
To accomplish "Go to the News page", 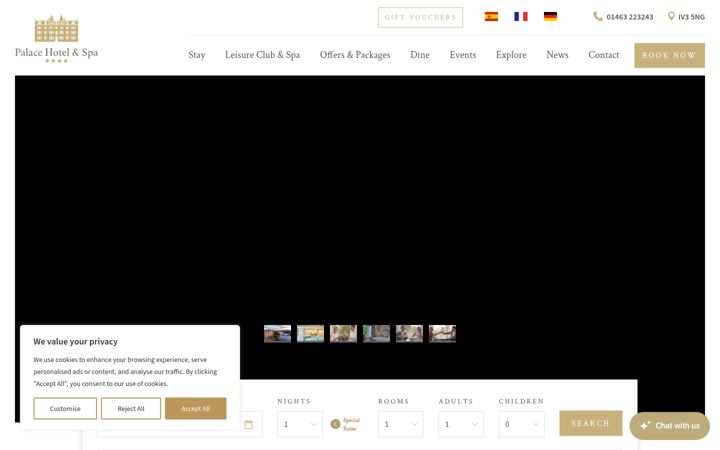I will coord(557,55).
